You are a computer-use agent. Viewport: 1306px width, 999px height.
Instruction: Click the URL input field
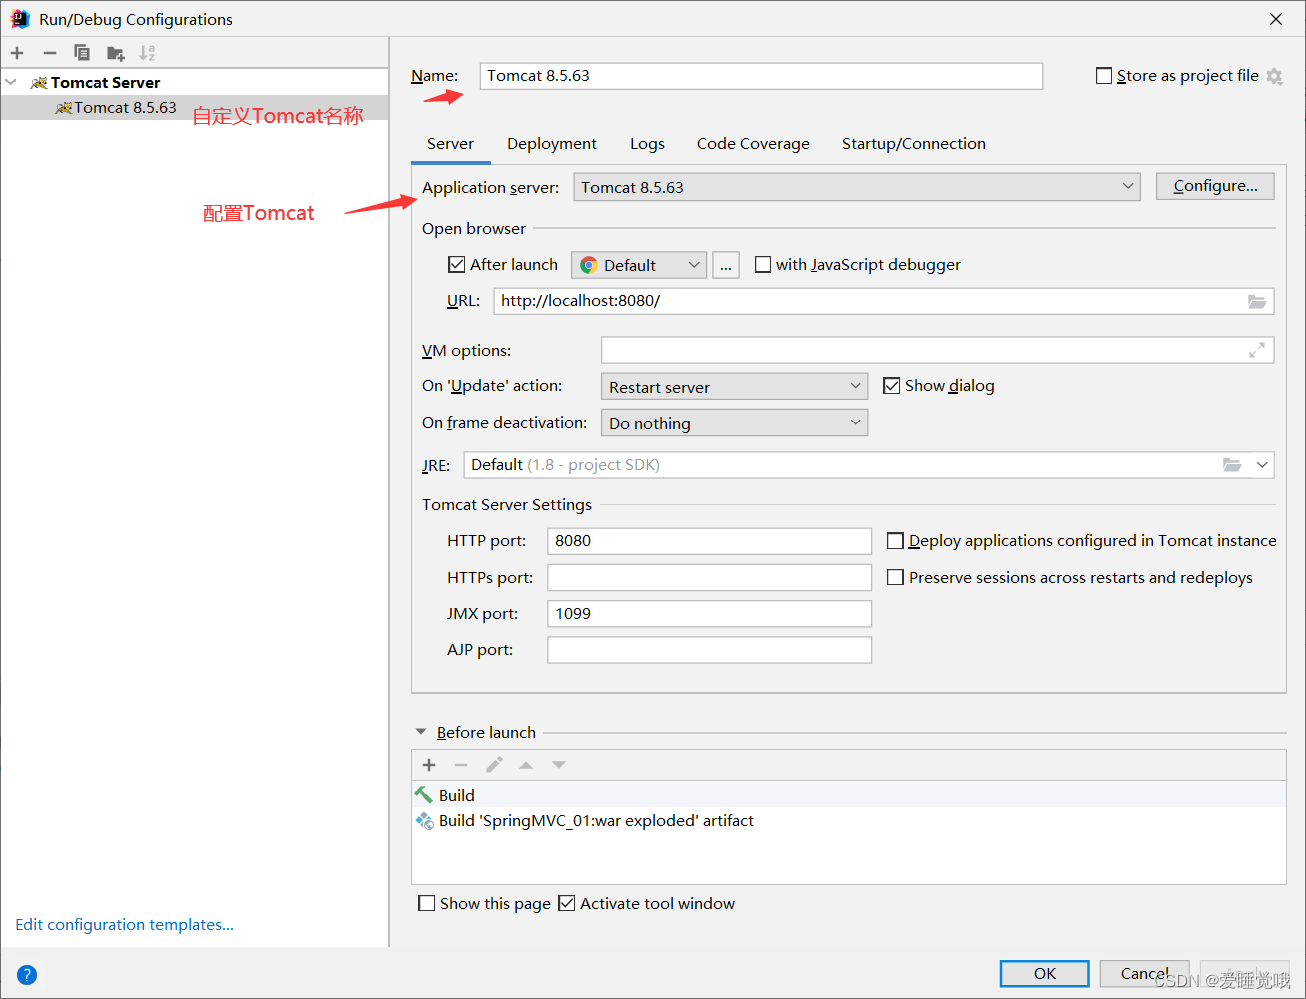[884, 301]
